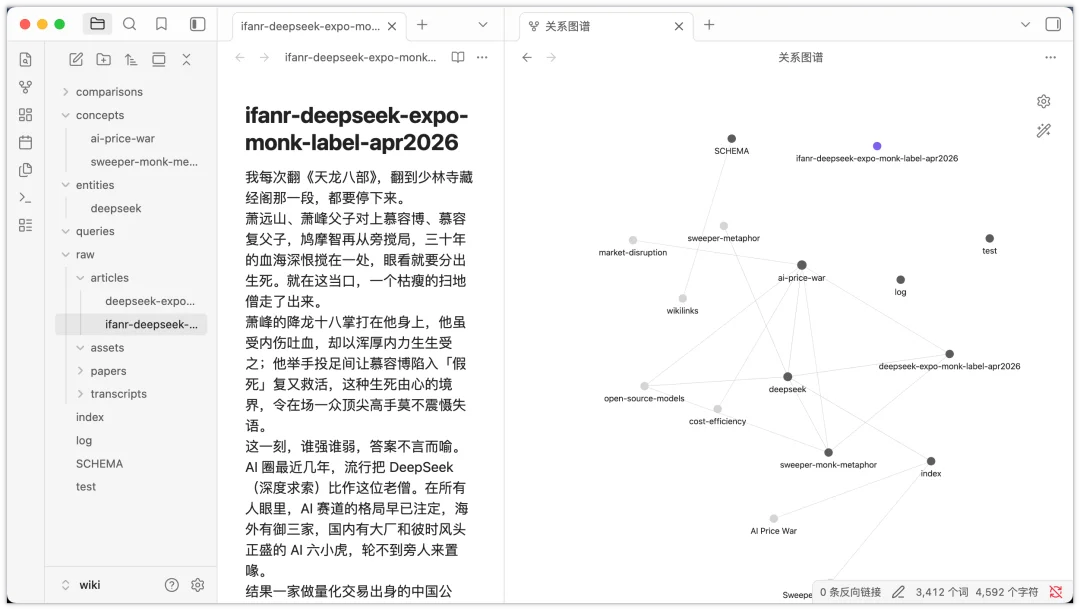1080x610 pixels.
Task: Click the red sync icon in status bar
Action: (x=1057, y=591)
